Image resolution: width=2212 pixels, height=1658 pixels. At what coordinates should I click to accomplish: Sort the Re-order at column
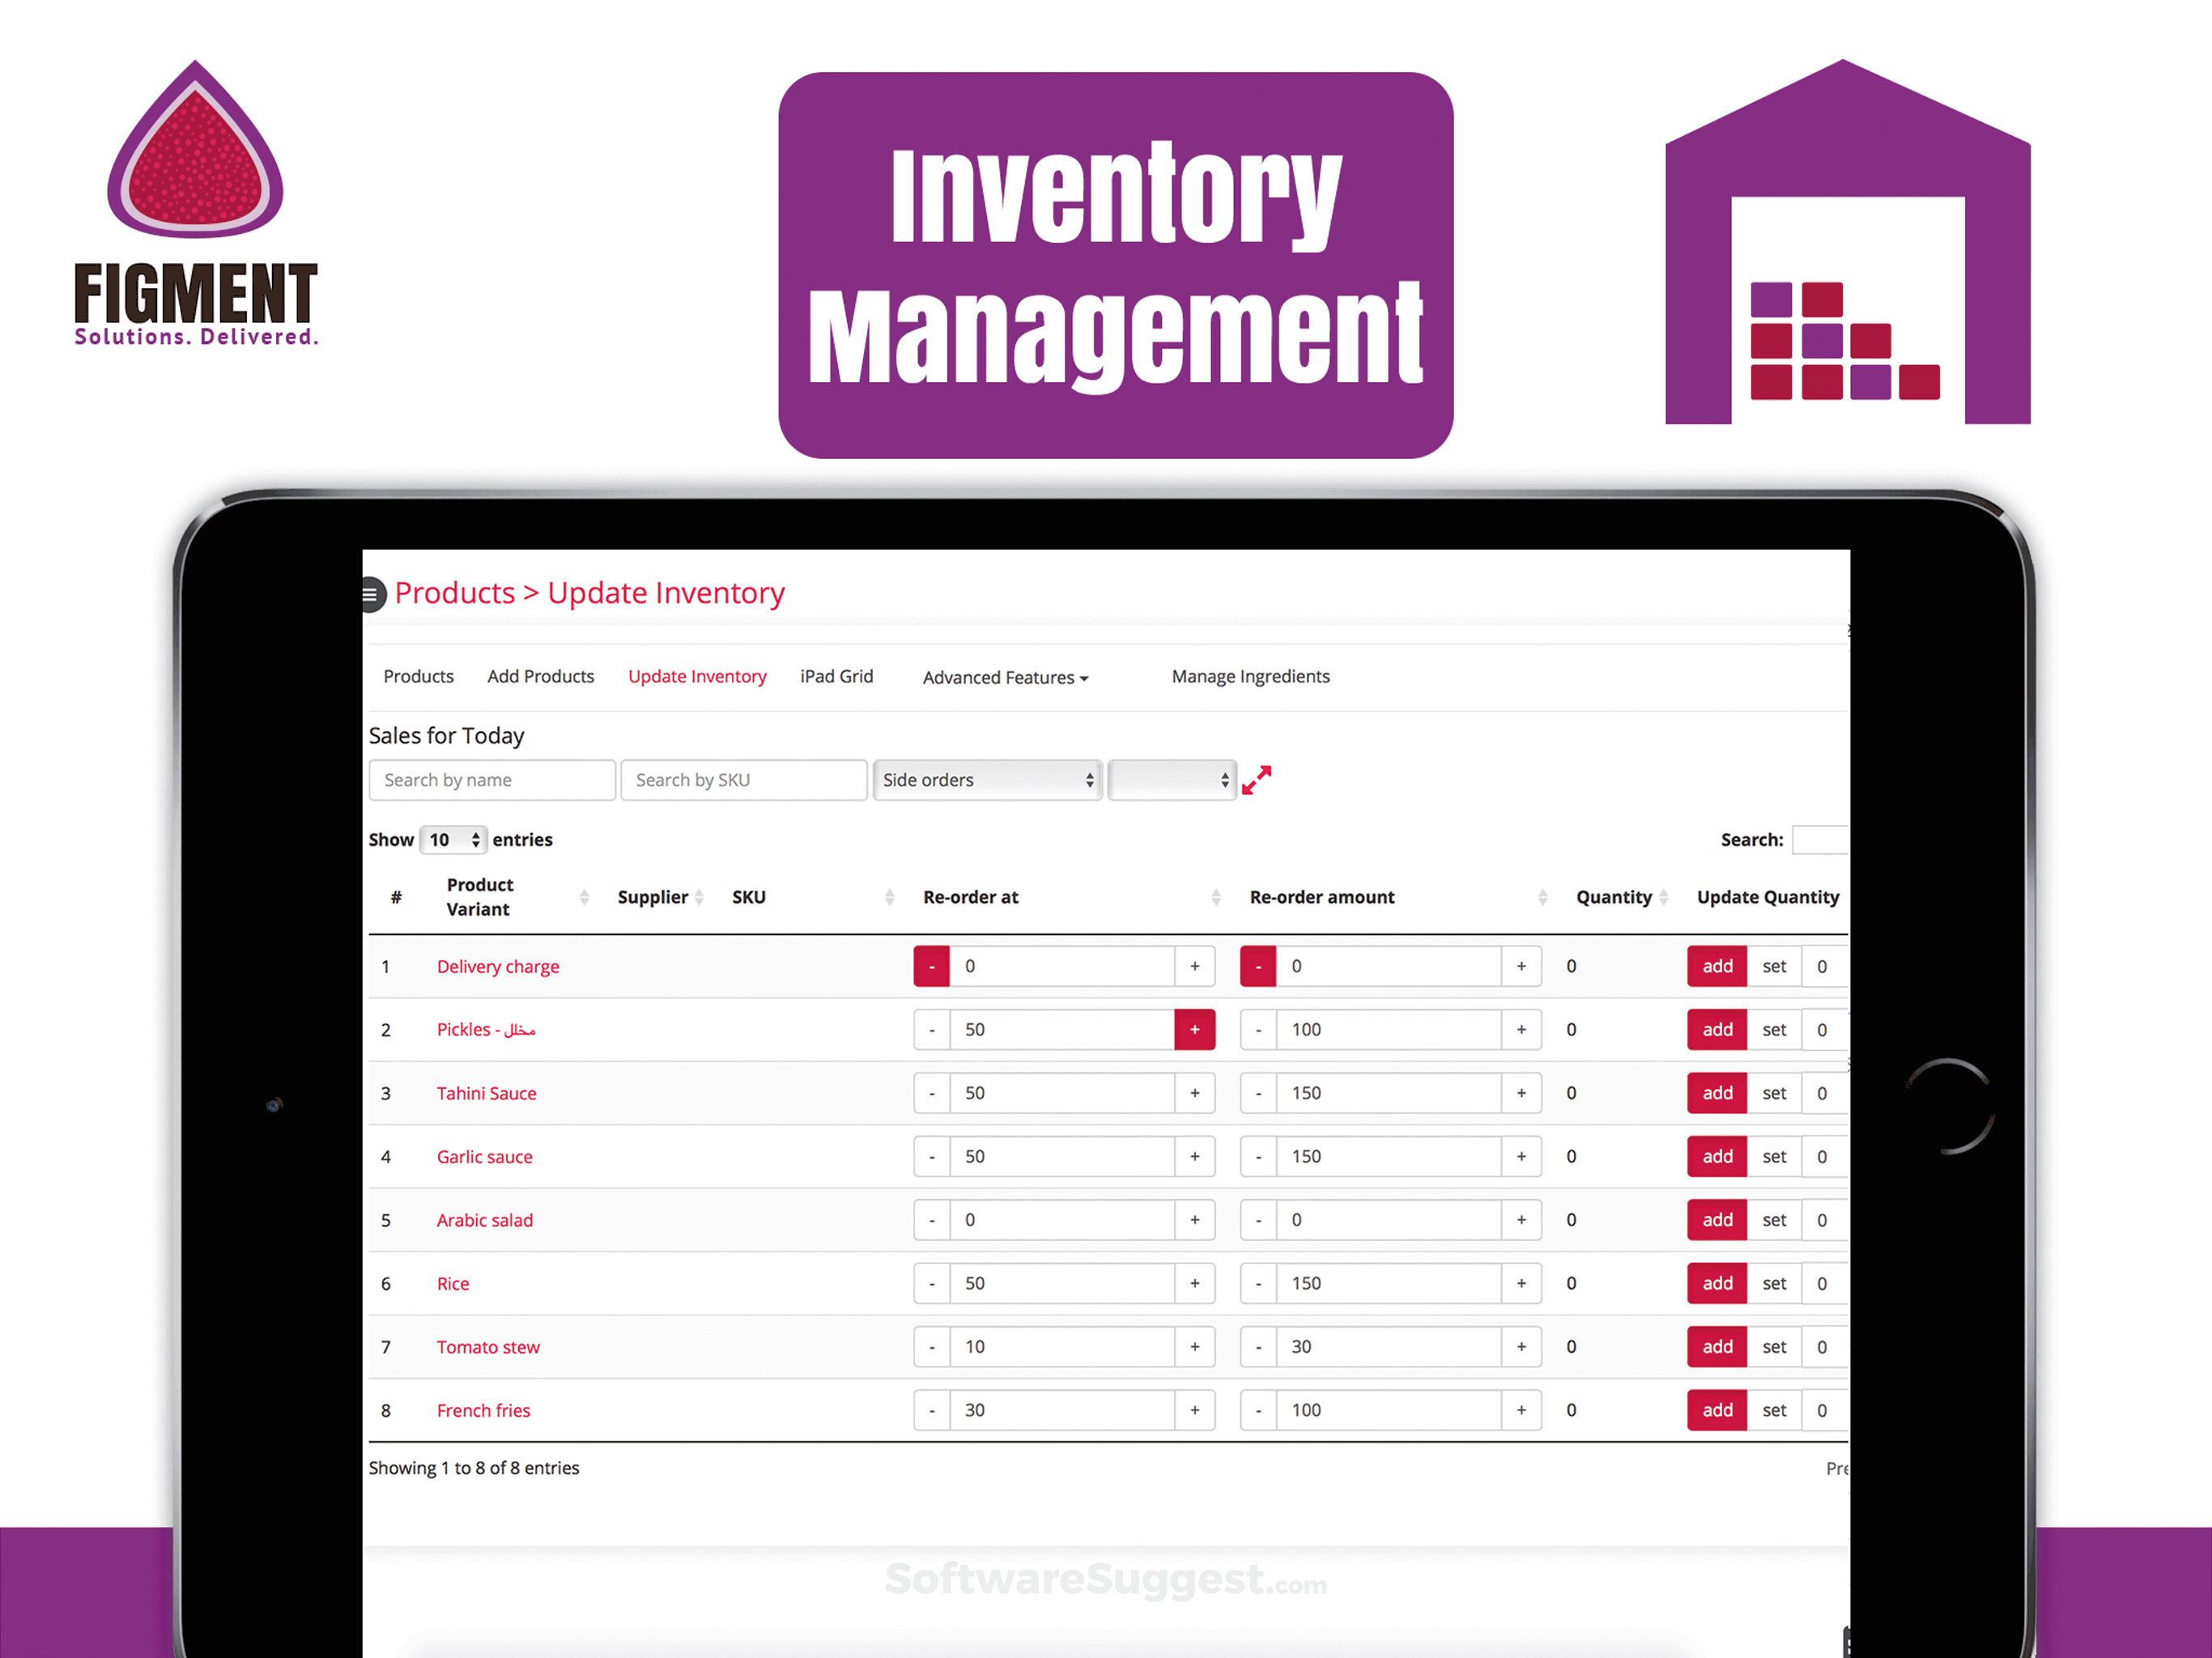click(x=1216, y=897)
